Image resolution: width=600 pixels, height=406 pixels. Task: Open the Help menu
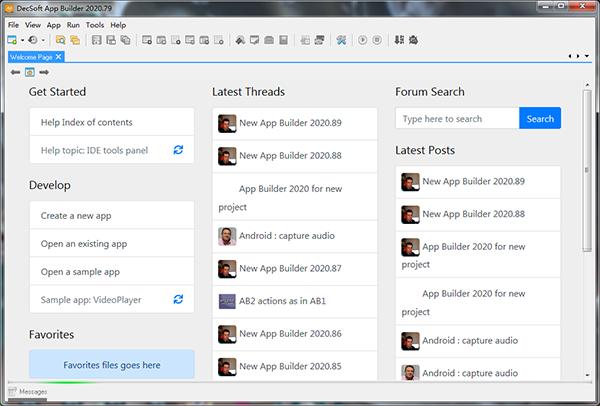(118, 25)
